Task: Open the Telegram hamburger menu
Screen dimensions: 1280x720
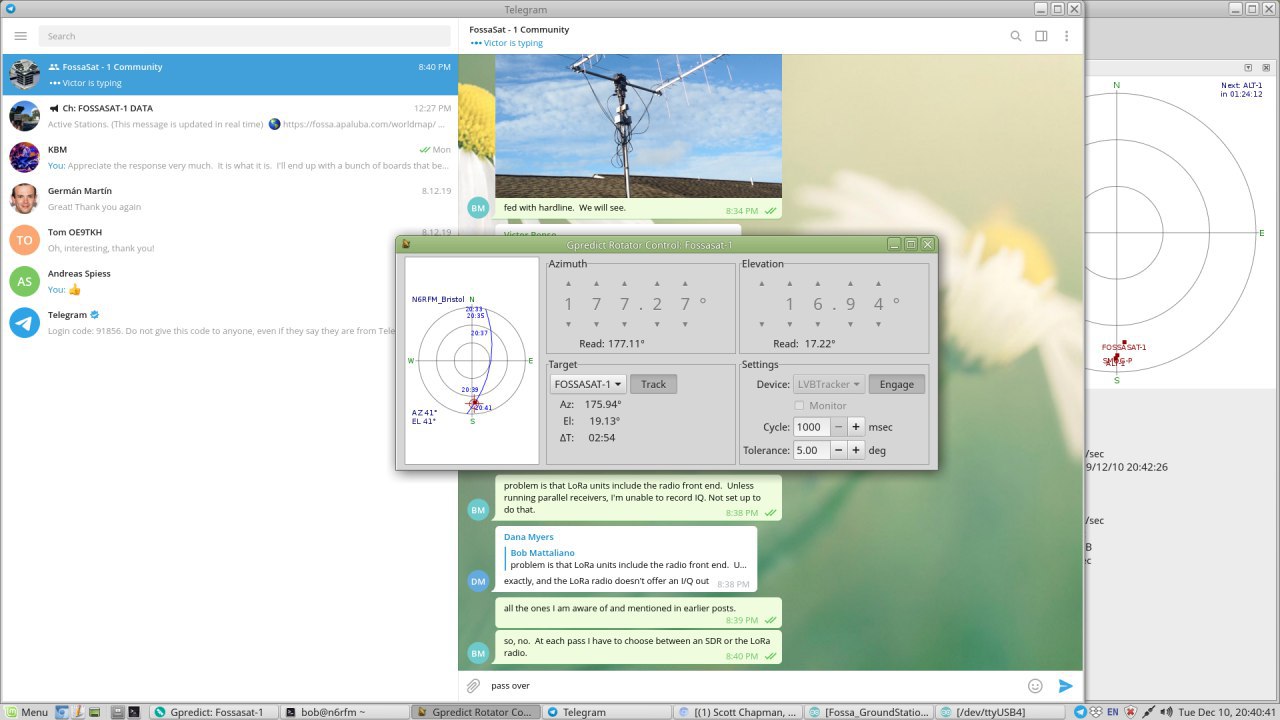Action: [x=20, y=36]
